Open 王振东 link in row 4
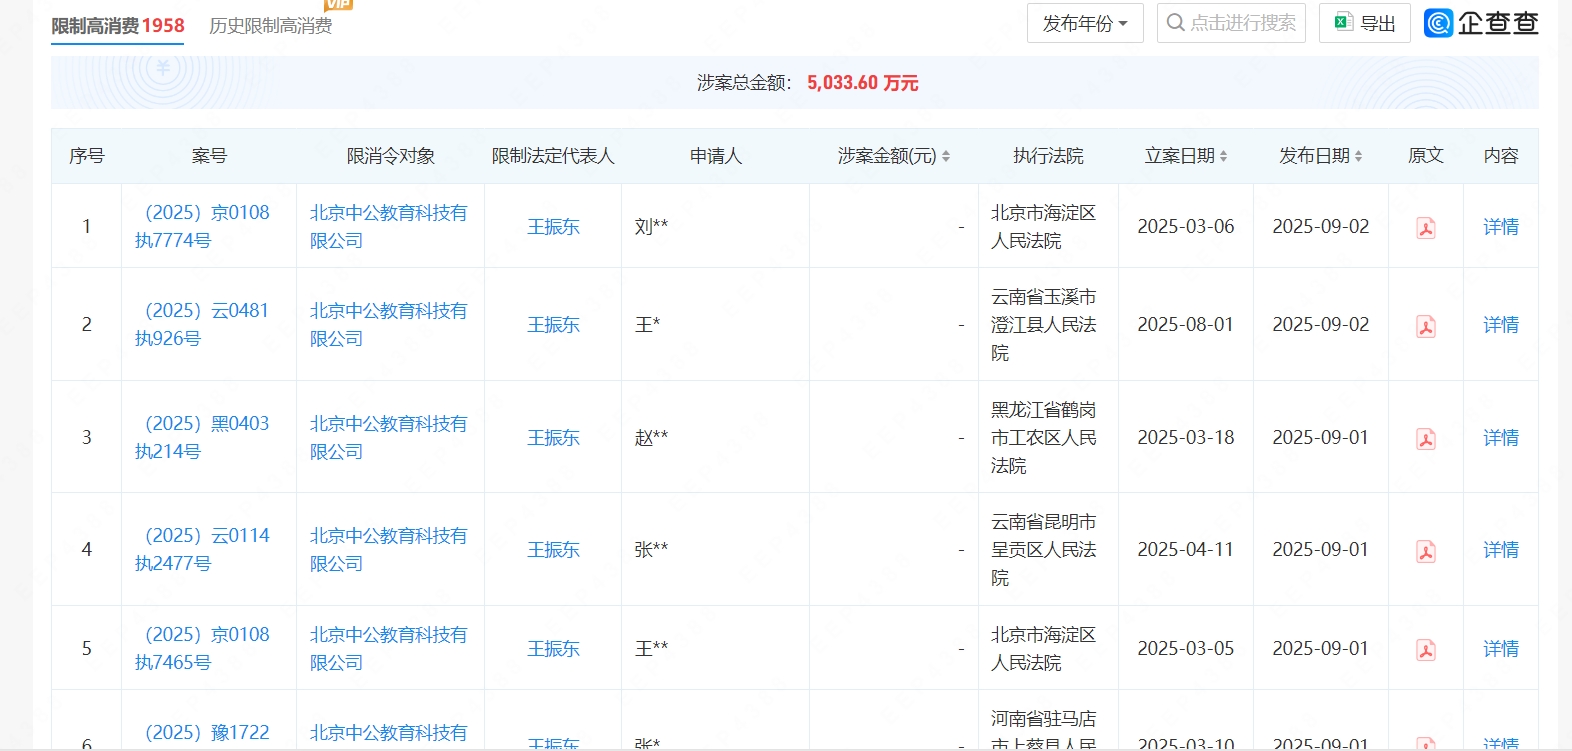 point(553,550)
